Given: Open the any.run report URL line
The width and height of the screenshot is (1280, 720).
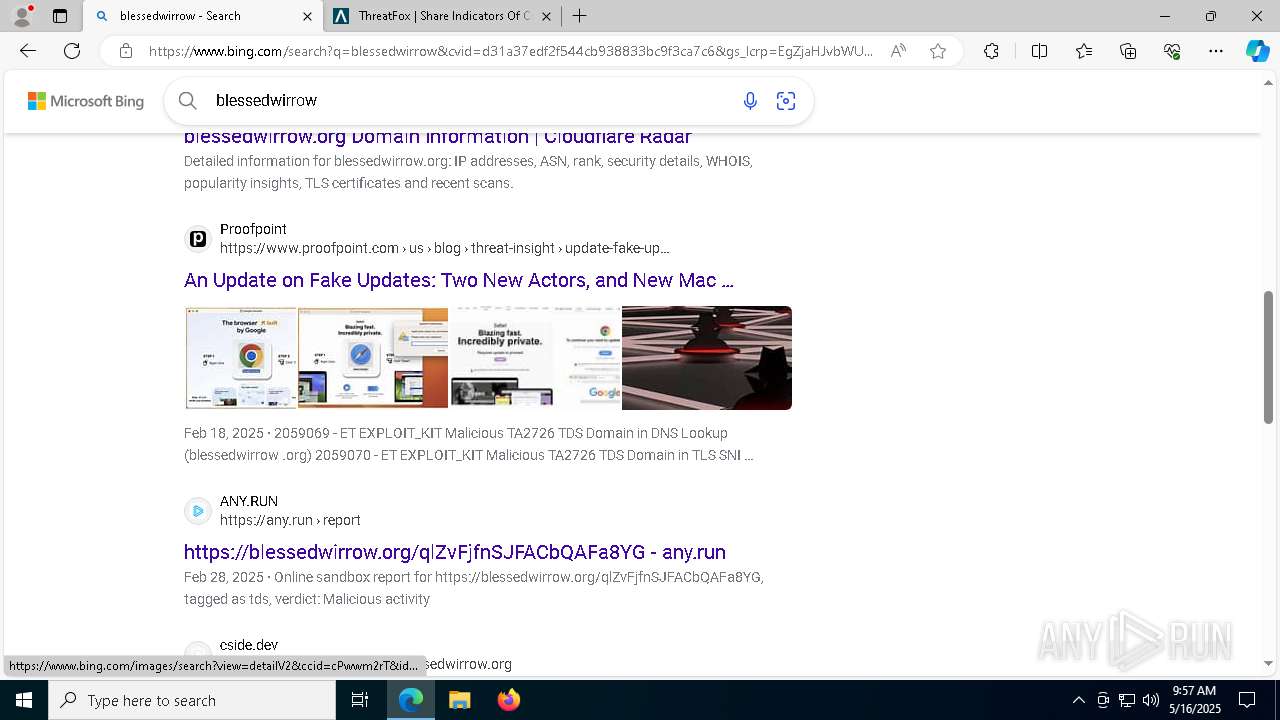Looking at the screenshot, I should coord(290,520).
